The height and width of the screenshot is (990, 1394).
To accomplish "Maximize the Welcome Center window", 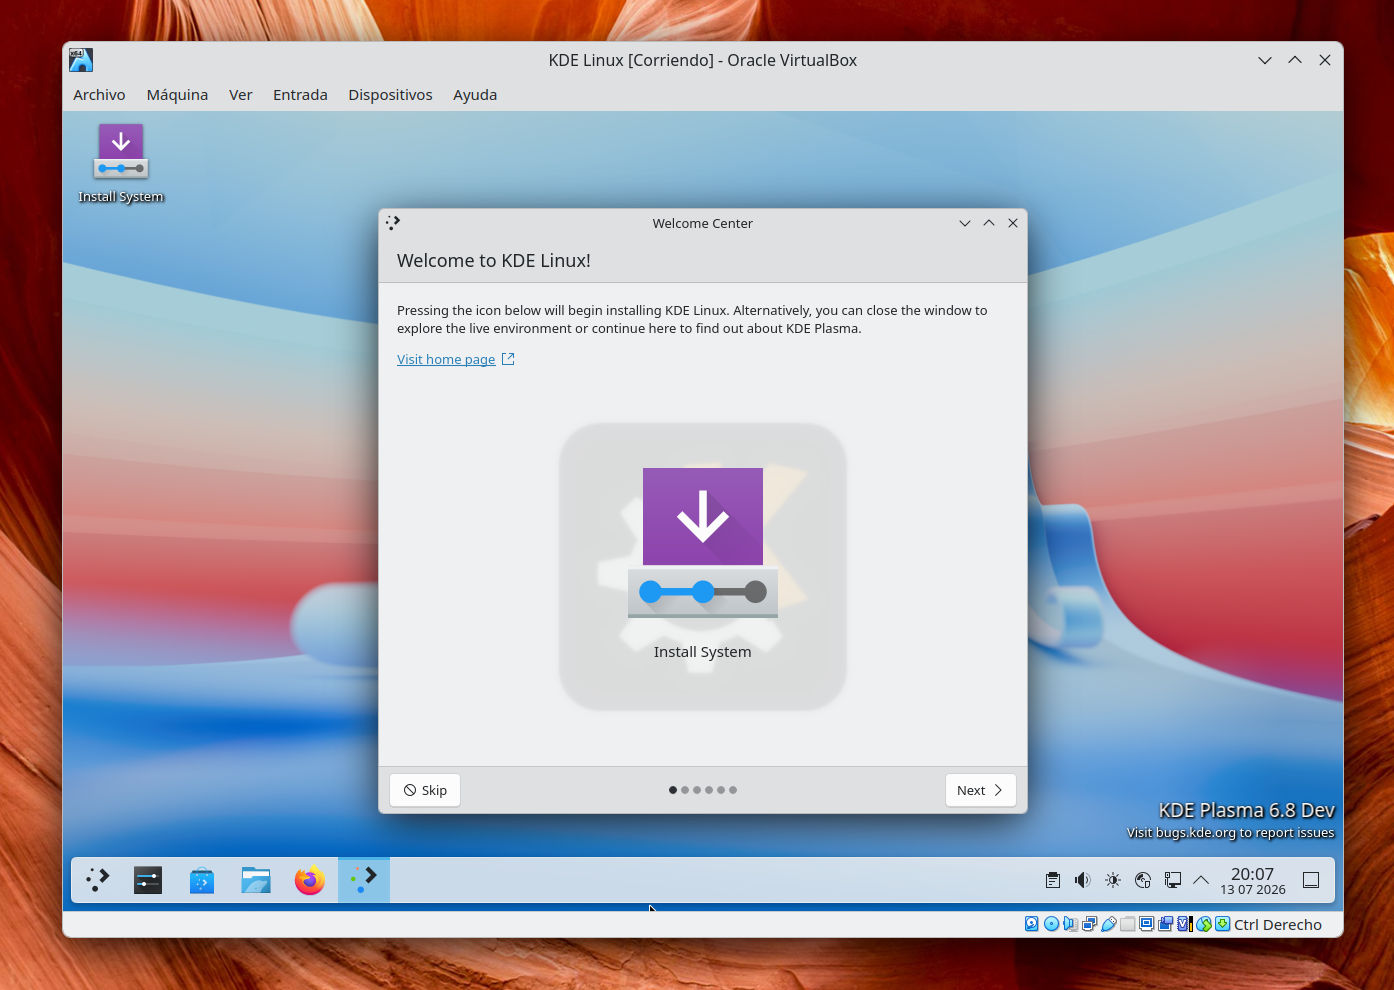I will click(989, 223).
